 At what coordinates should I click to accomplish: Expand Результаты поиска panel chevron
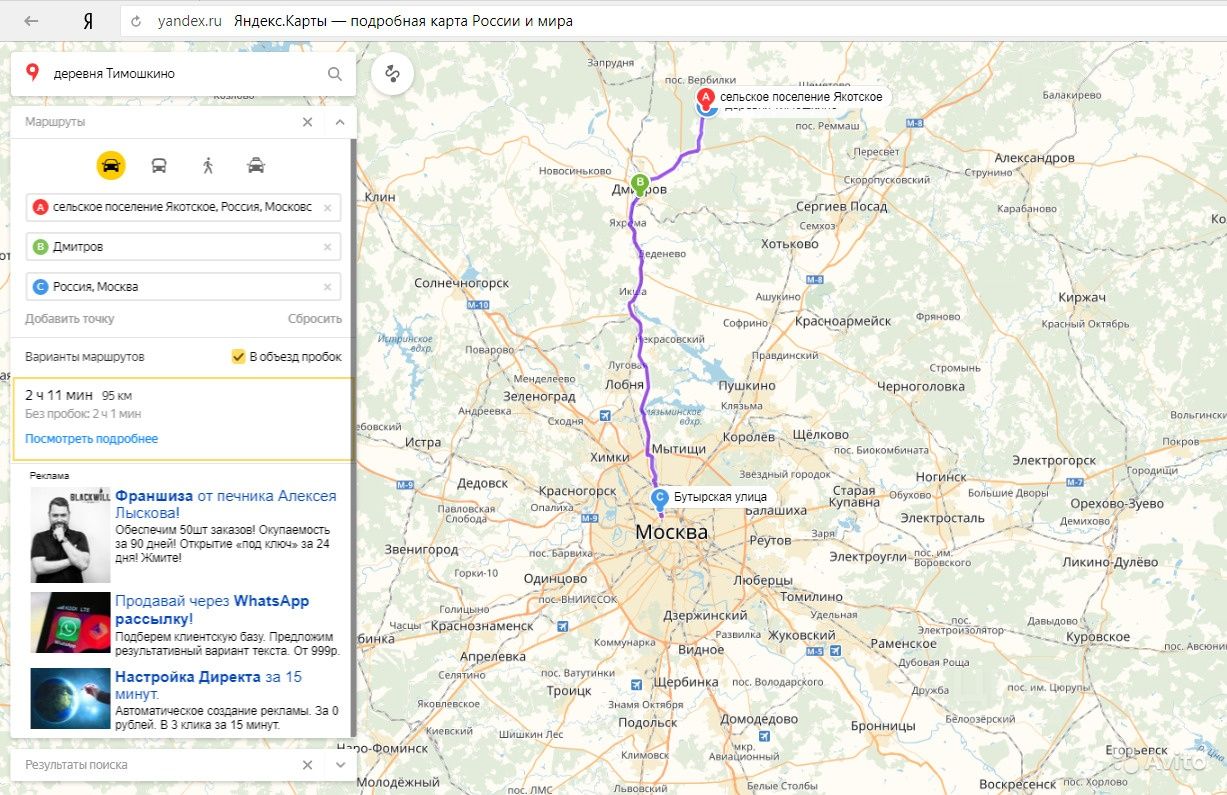coord(339,765)
